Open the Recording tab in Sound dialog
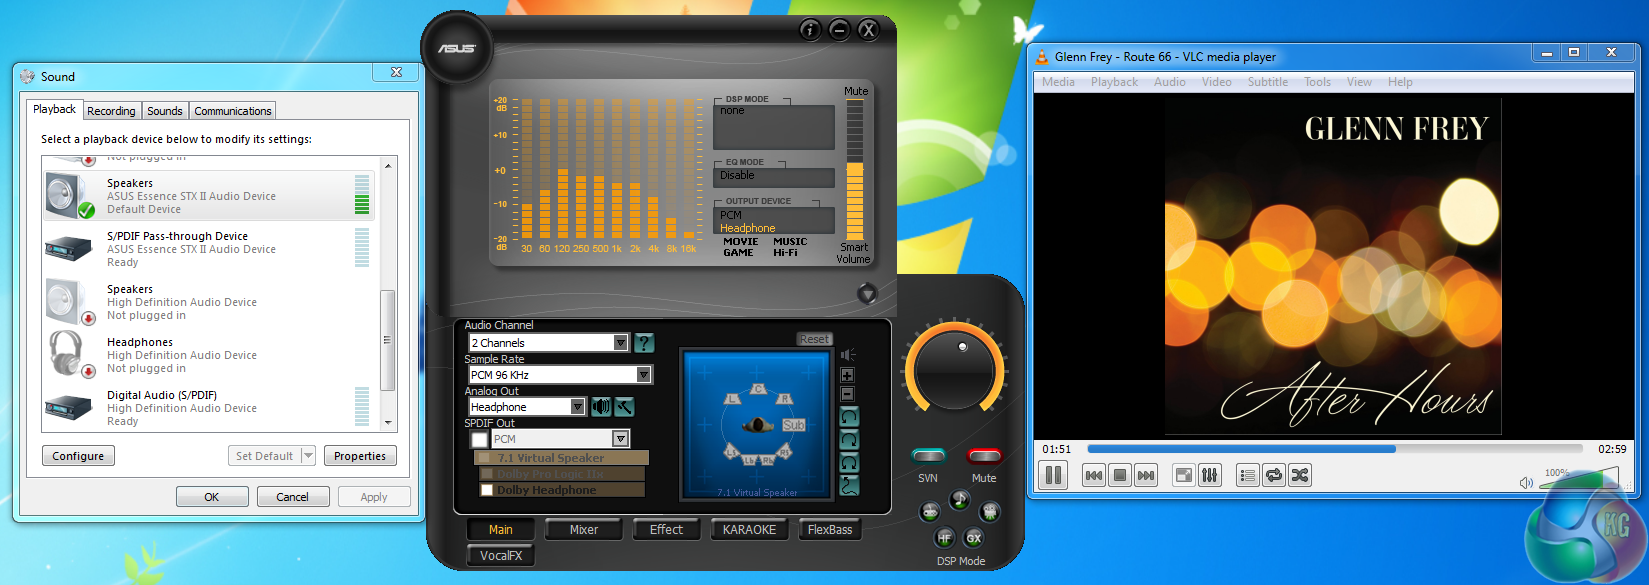 tap(111, 111)
